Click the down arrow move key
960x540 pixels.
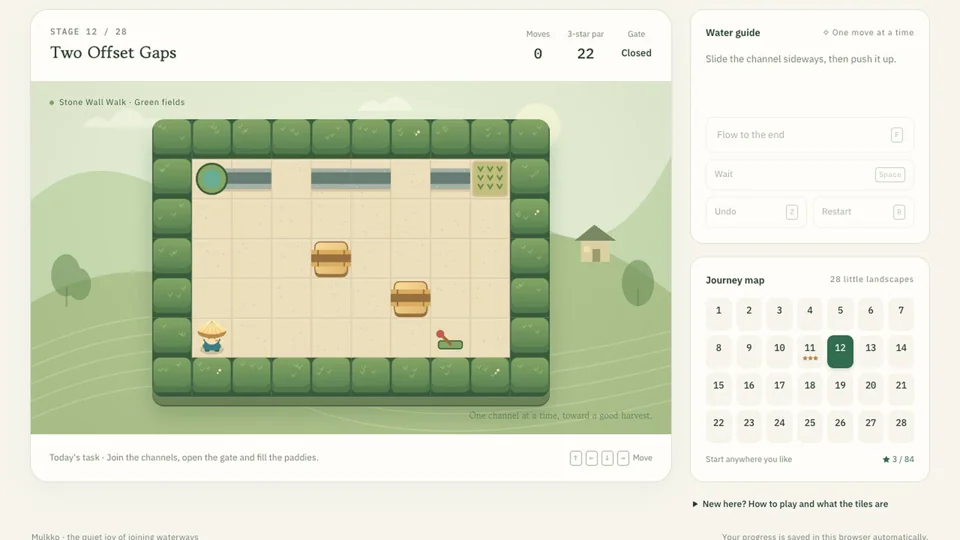[607, 458]
